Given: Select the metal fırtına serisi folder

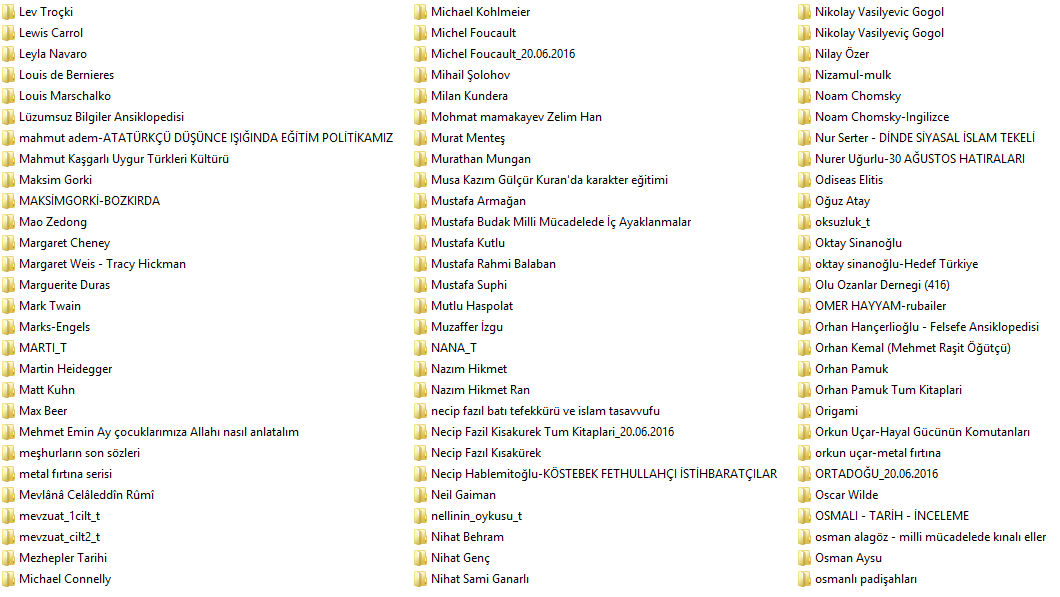Looking at the screenshot, I should [66, 474].
